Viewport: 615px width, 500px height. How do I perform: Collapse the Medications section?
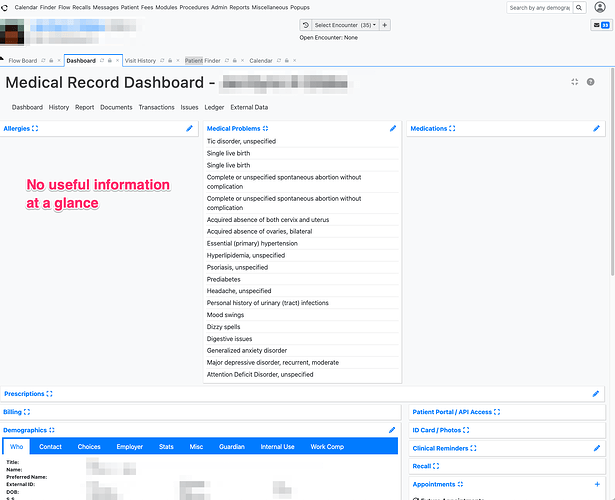tap(452, 128)
